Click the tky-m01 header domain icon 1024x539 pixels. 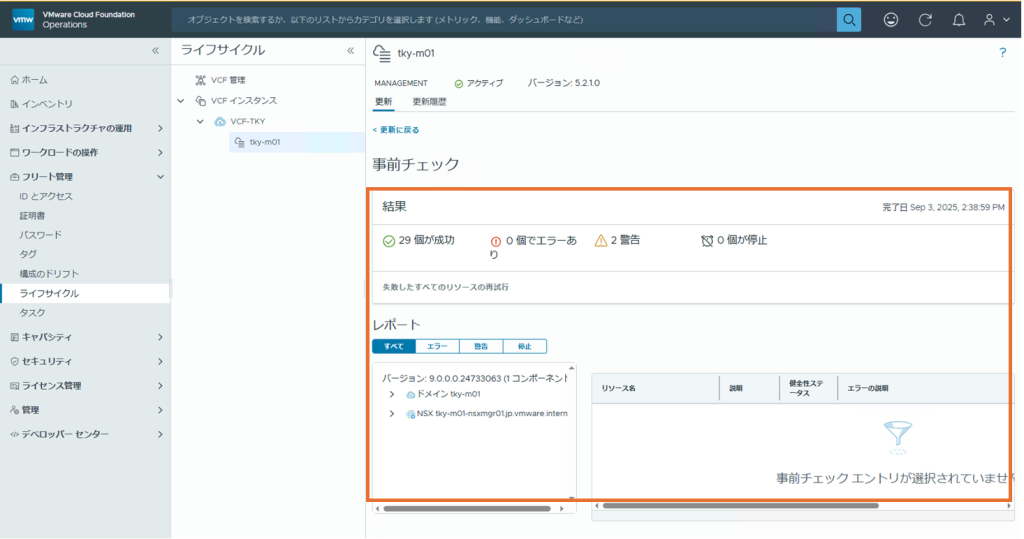382,54
